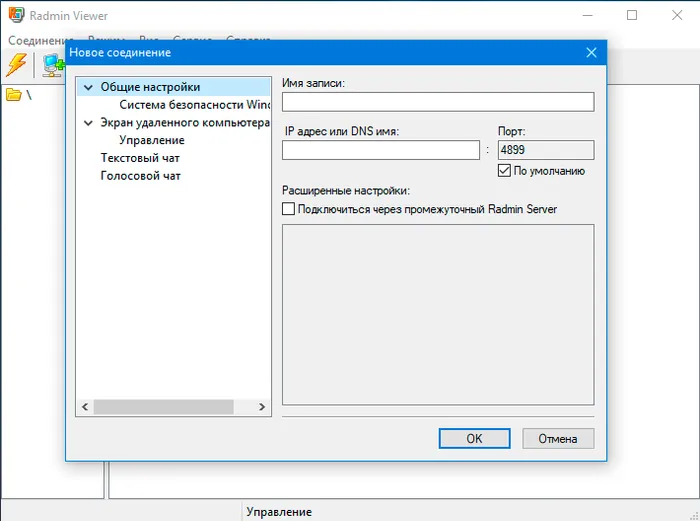The image size is (700, 521).
Task: Click the Radmin Viewer app logo icon
Action: (x=17, y=15)
